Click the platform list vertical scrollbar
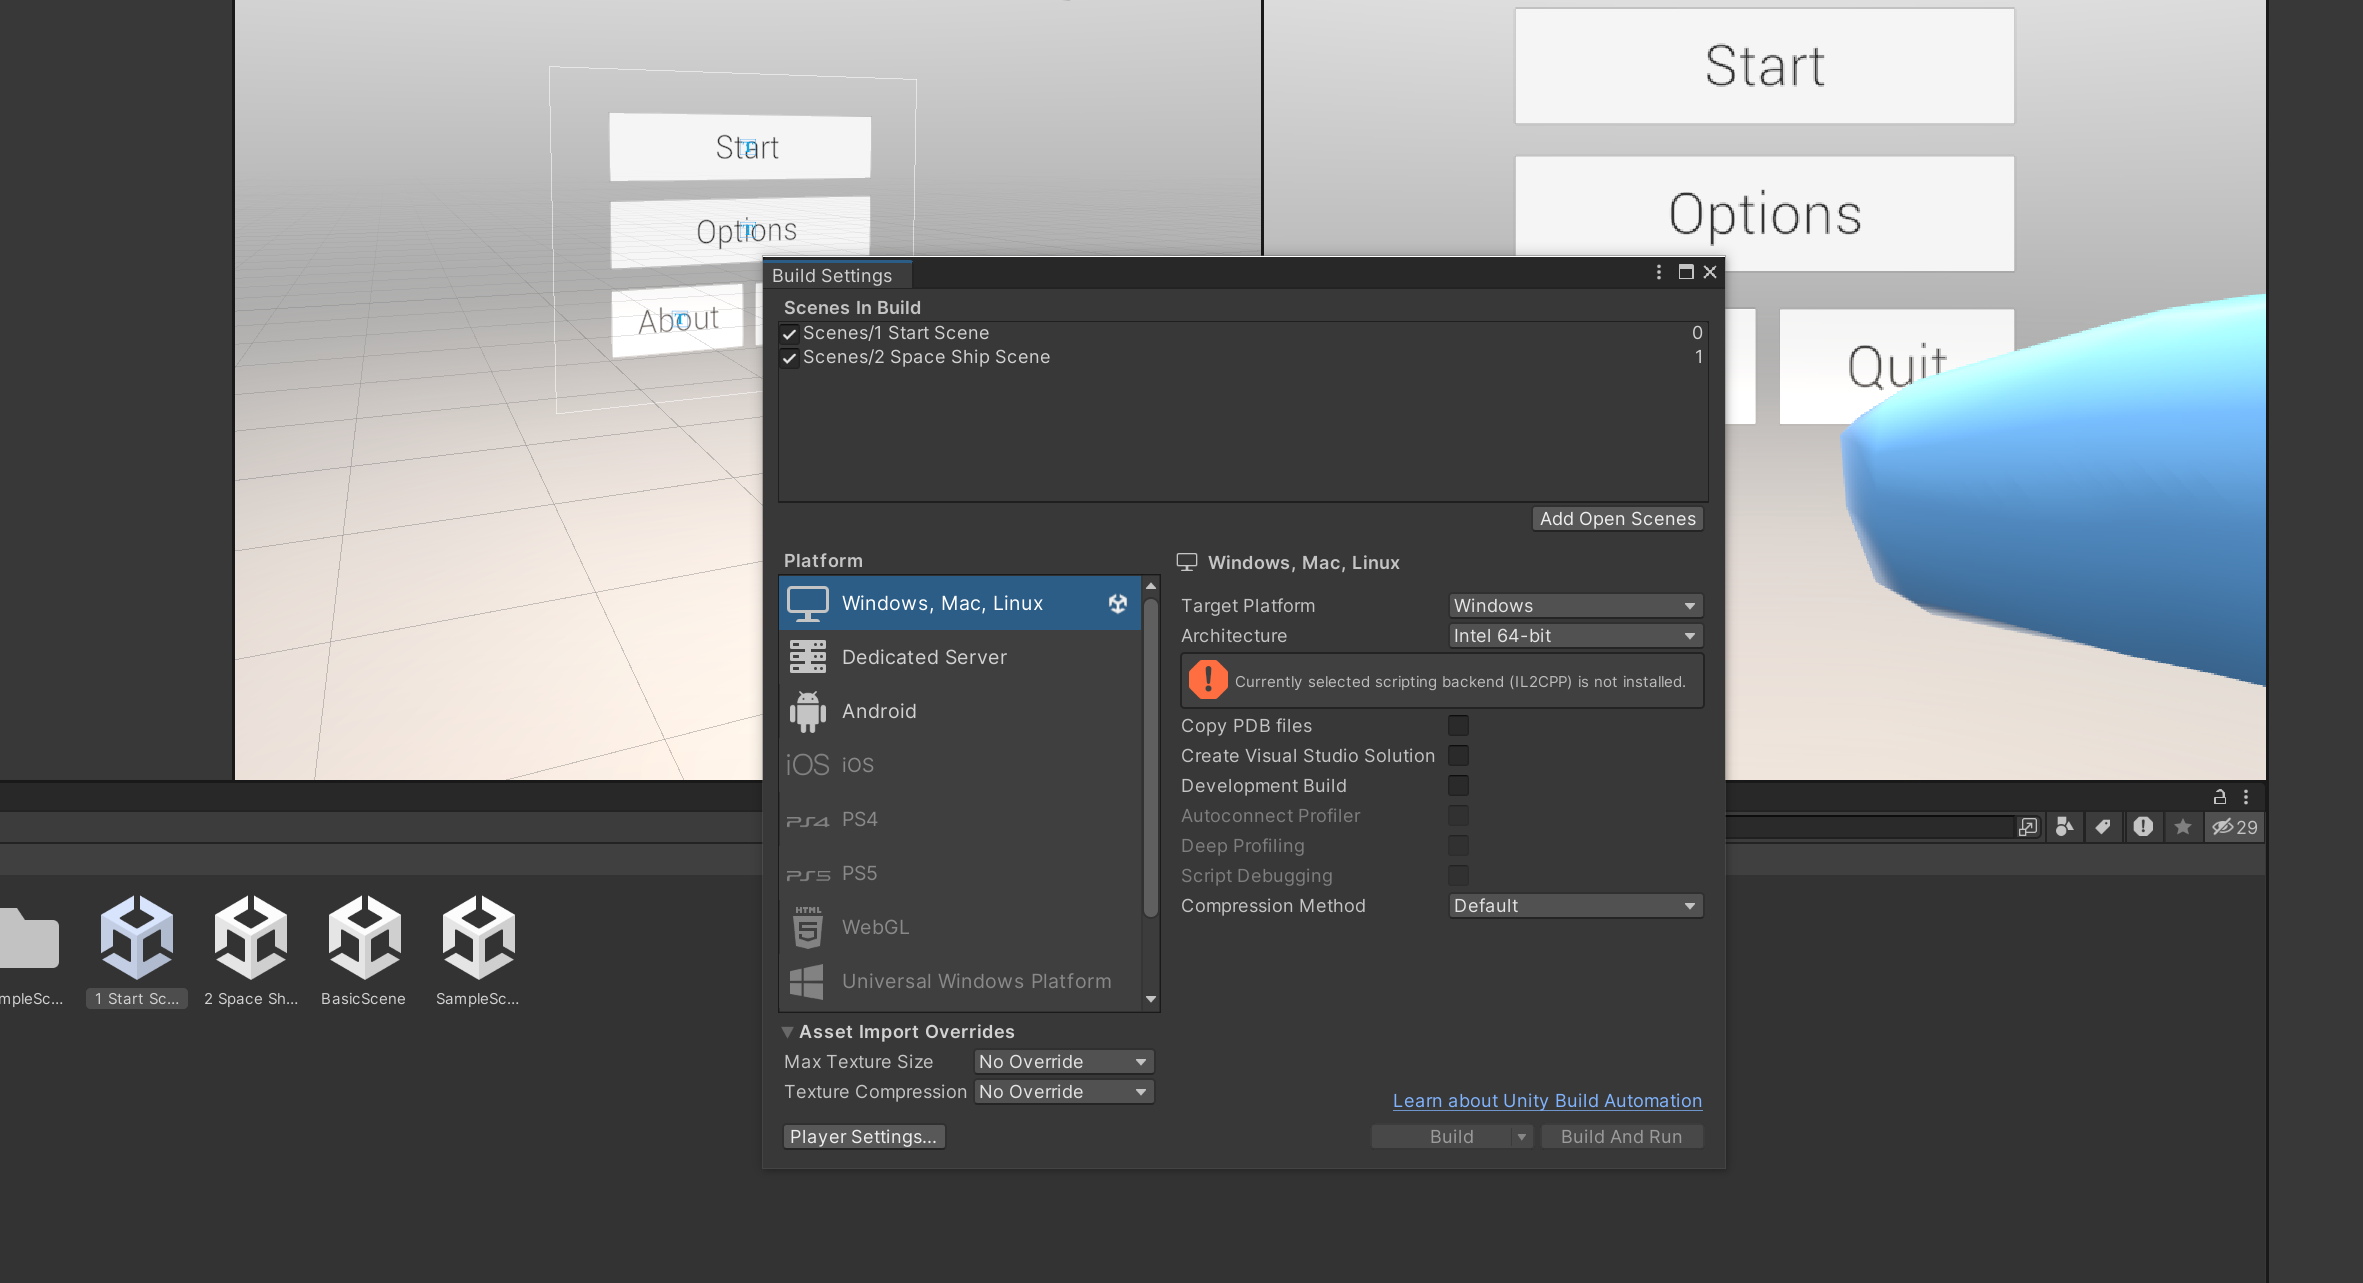This screenshot has height=1283, width=2363. pos(1151,760)
